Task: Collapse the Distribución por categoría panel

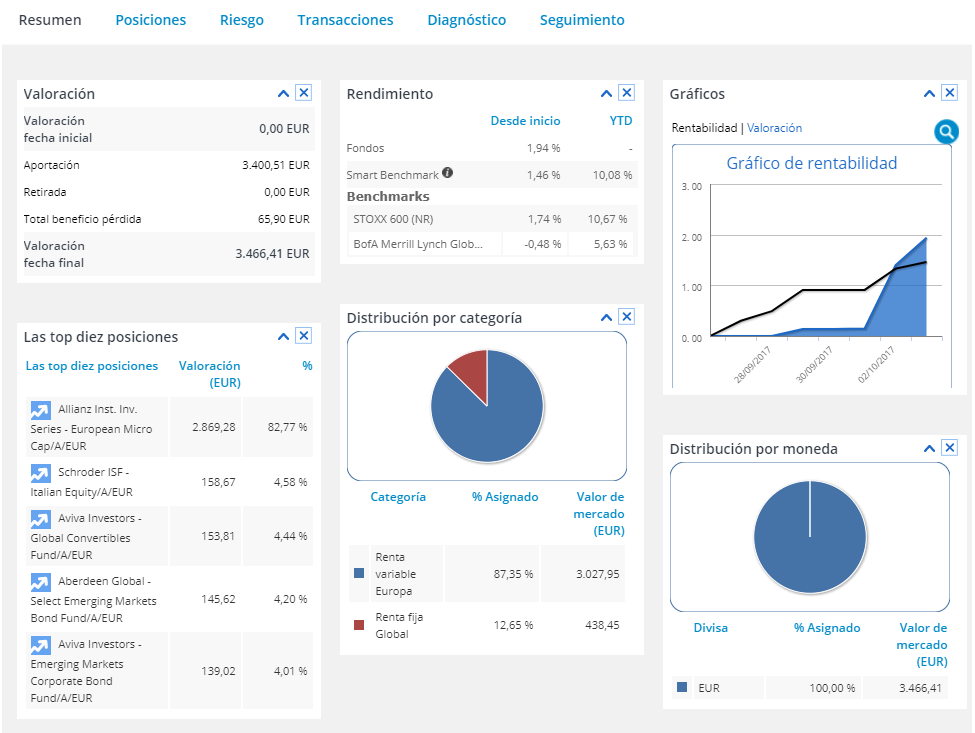Action: [x=606, y=317]
